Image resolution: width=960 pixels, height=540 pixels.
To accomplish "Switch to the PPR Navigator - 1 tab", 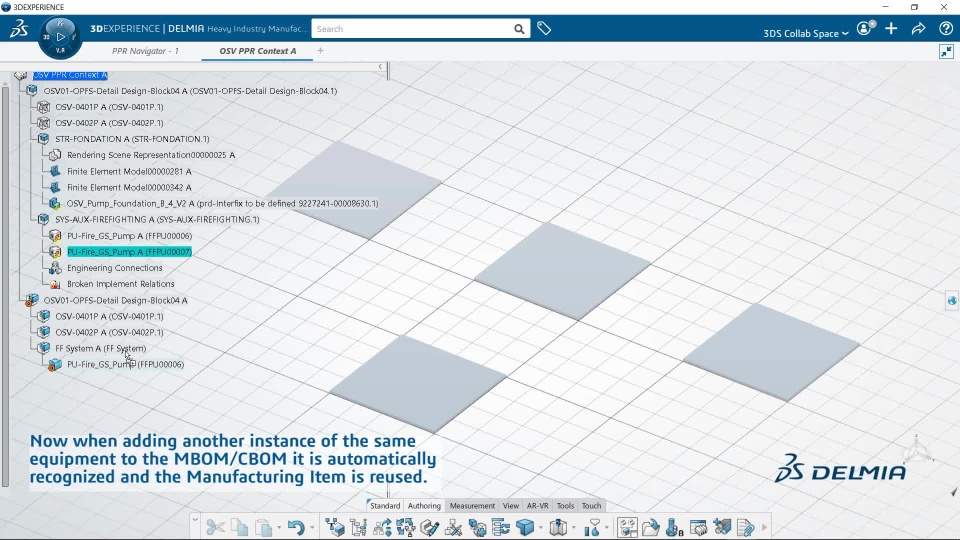I will 145,51.
